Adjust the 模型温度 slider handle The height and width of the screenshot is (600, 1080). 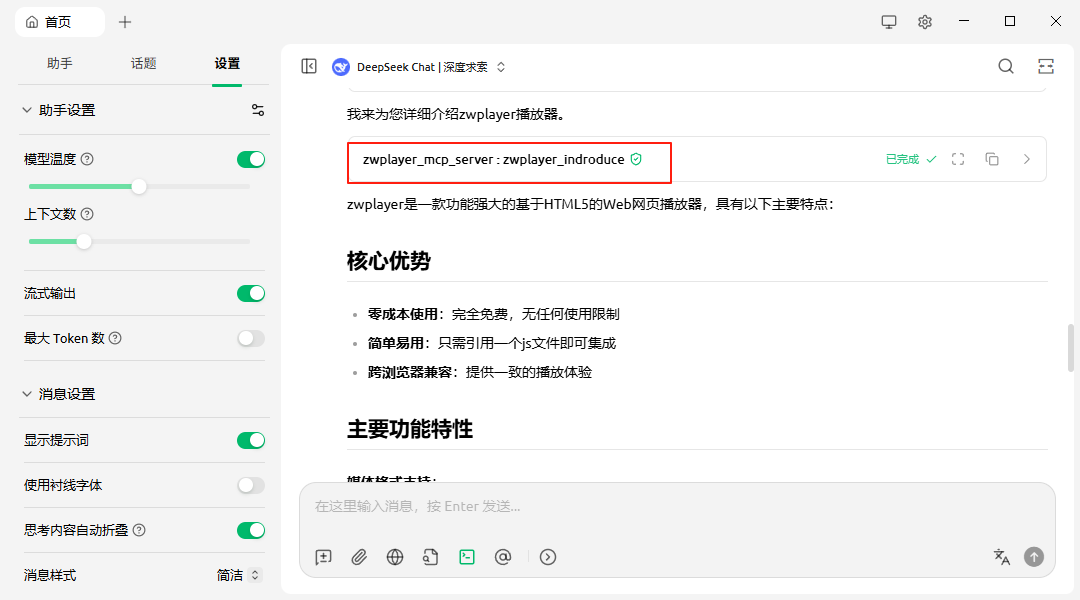[x=139, y=187]
